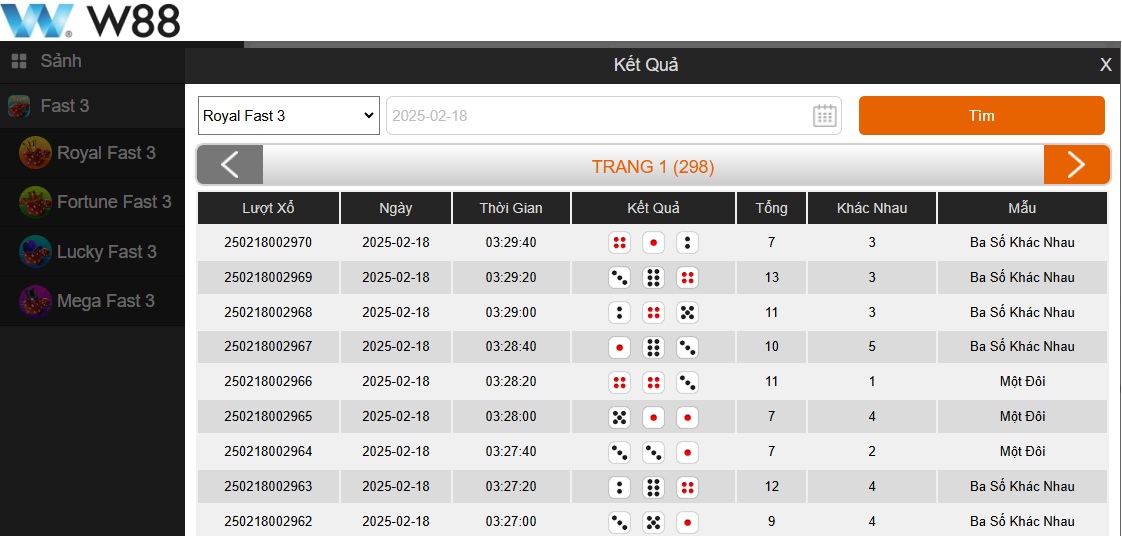The height and width of the screenshot is (536, 1122).
Task: Open the Royal Fast 3 game dropdown
Action: 288,115
